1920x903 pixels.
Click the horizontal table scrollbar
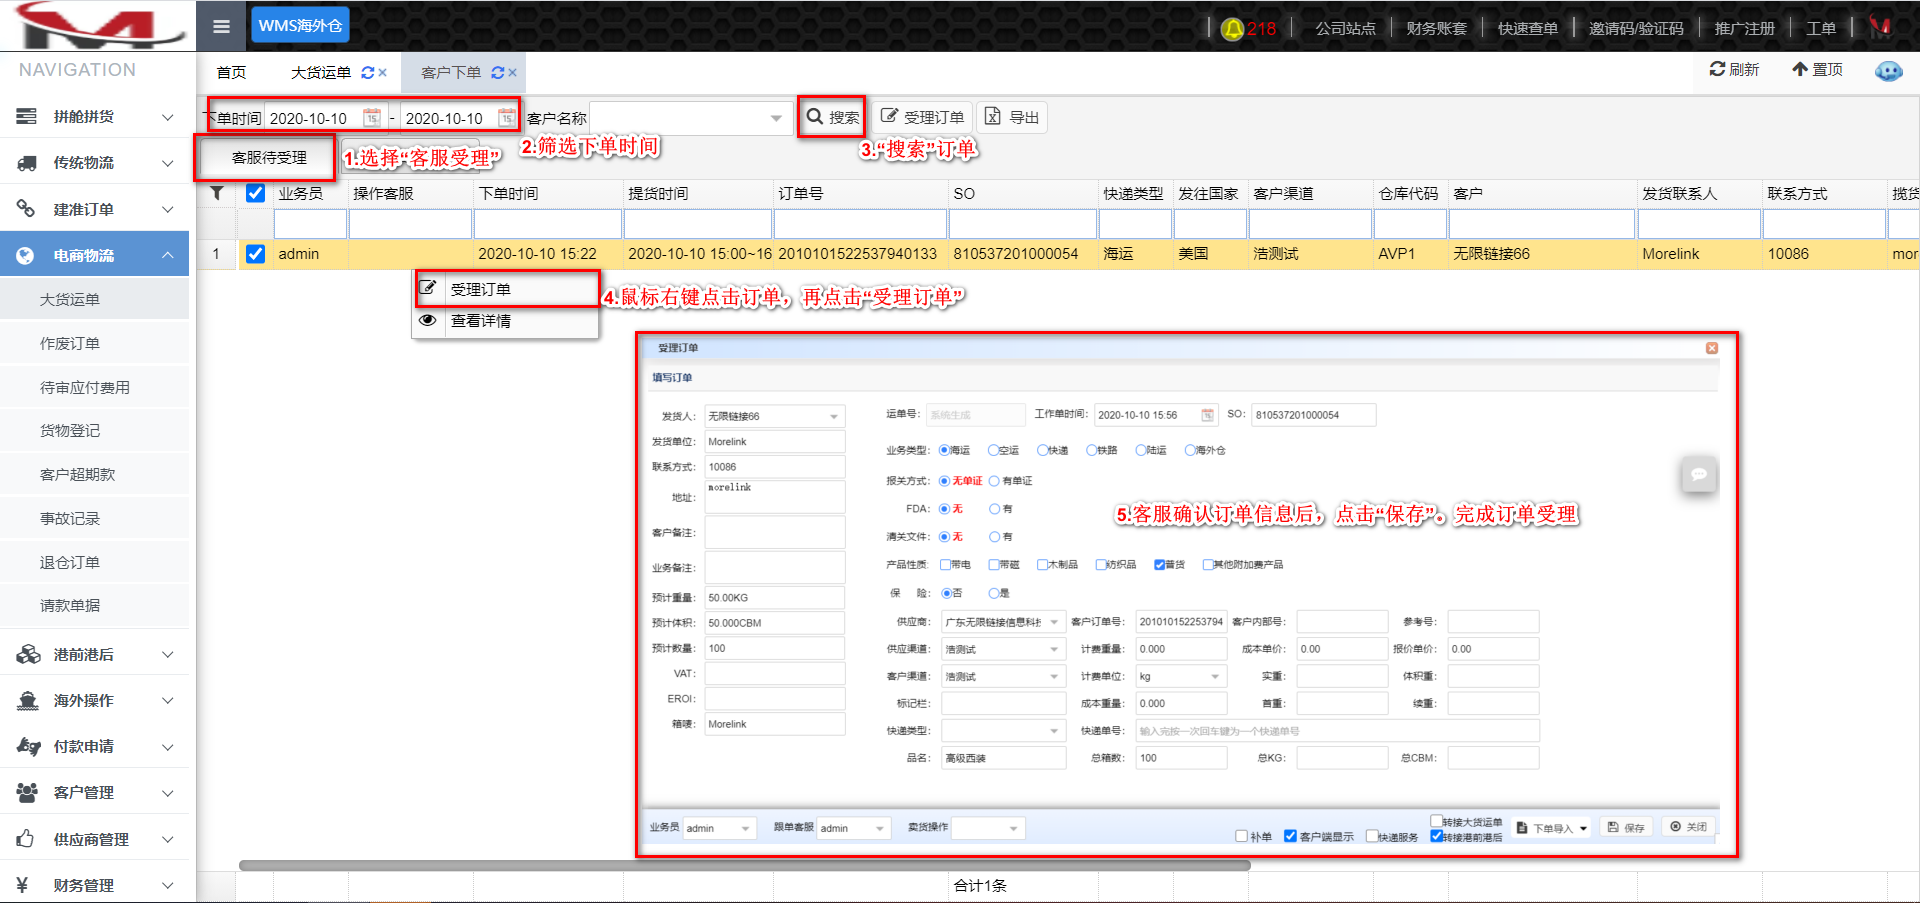pyautogui.click(x=744, y=866)
